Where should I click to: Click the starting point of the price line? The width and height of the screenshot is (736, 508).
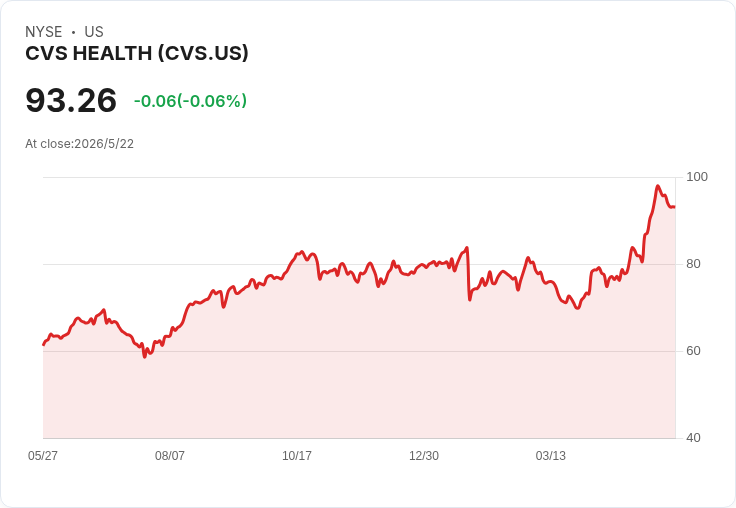[44, 345]
